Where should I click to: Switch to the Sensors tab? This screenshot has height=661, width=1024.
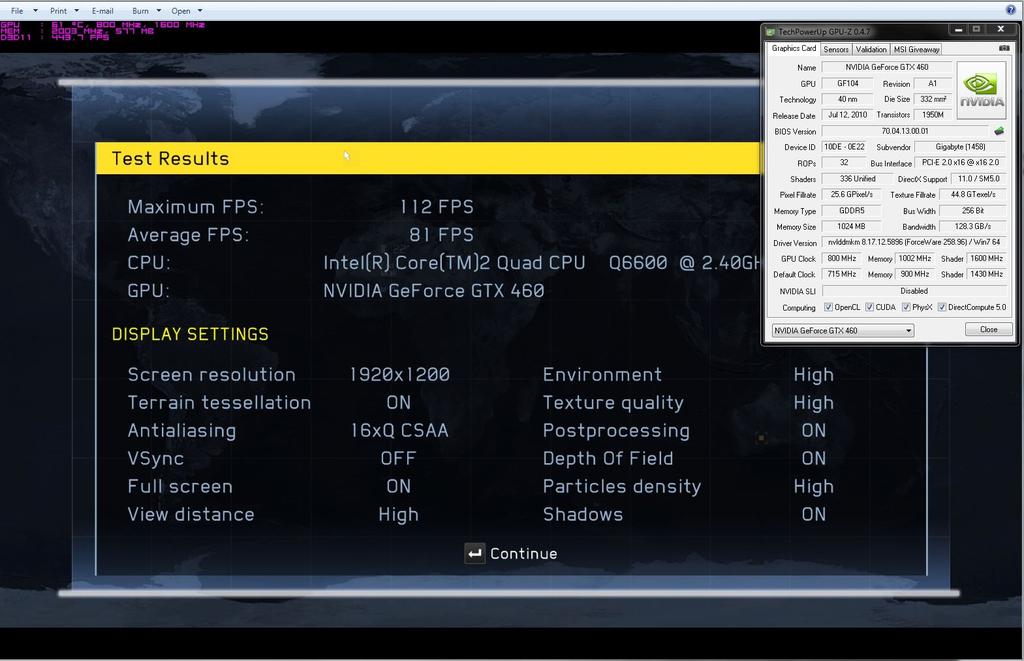[x=836, y=49]
